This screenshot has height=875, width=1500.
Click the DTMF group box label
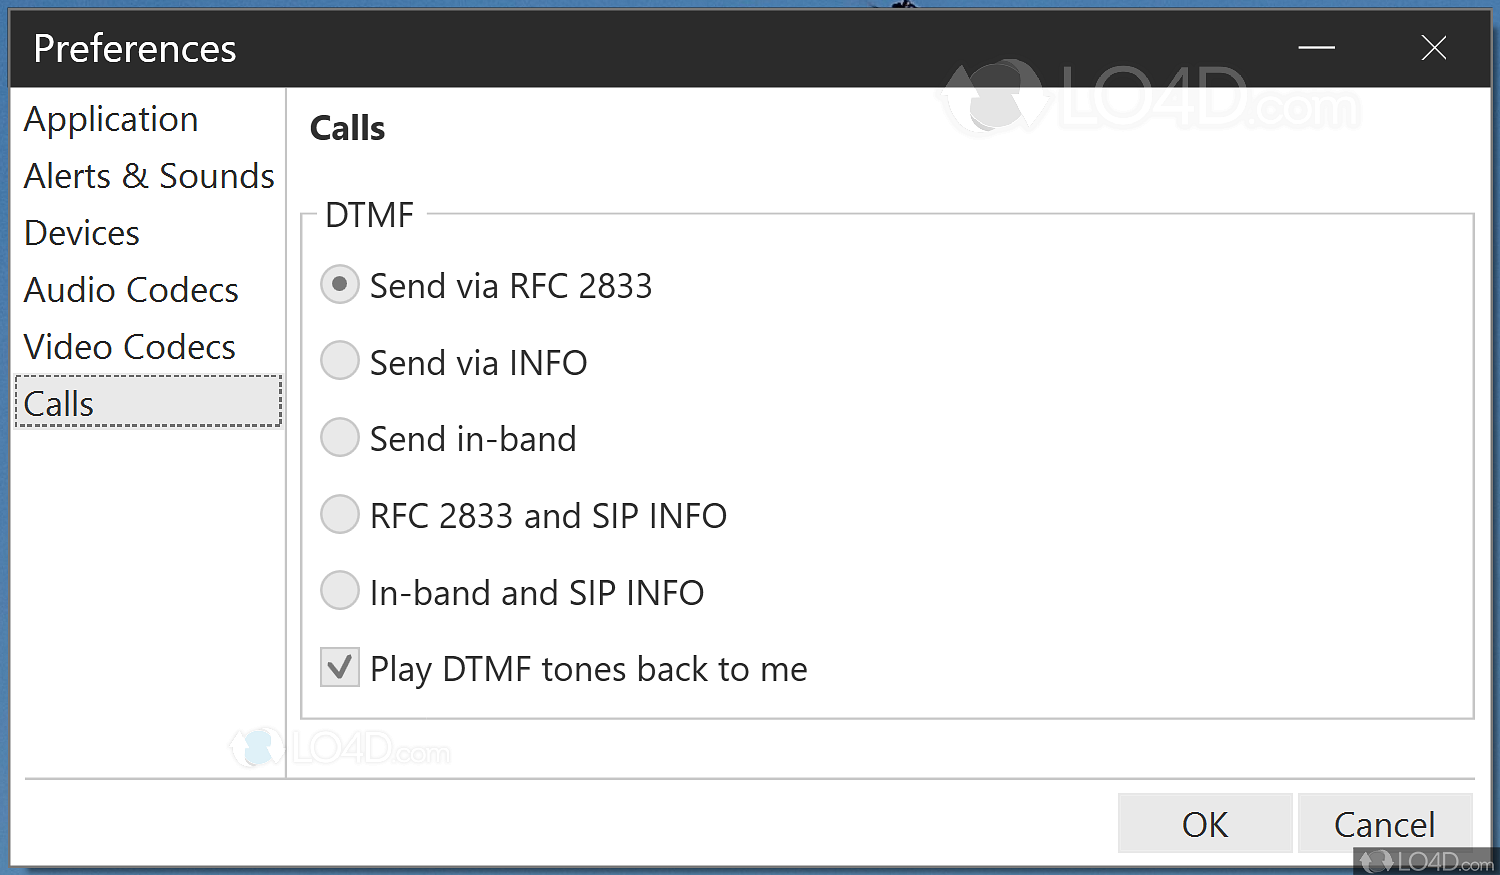[x=369, y=215]
